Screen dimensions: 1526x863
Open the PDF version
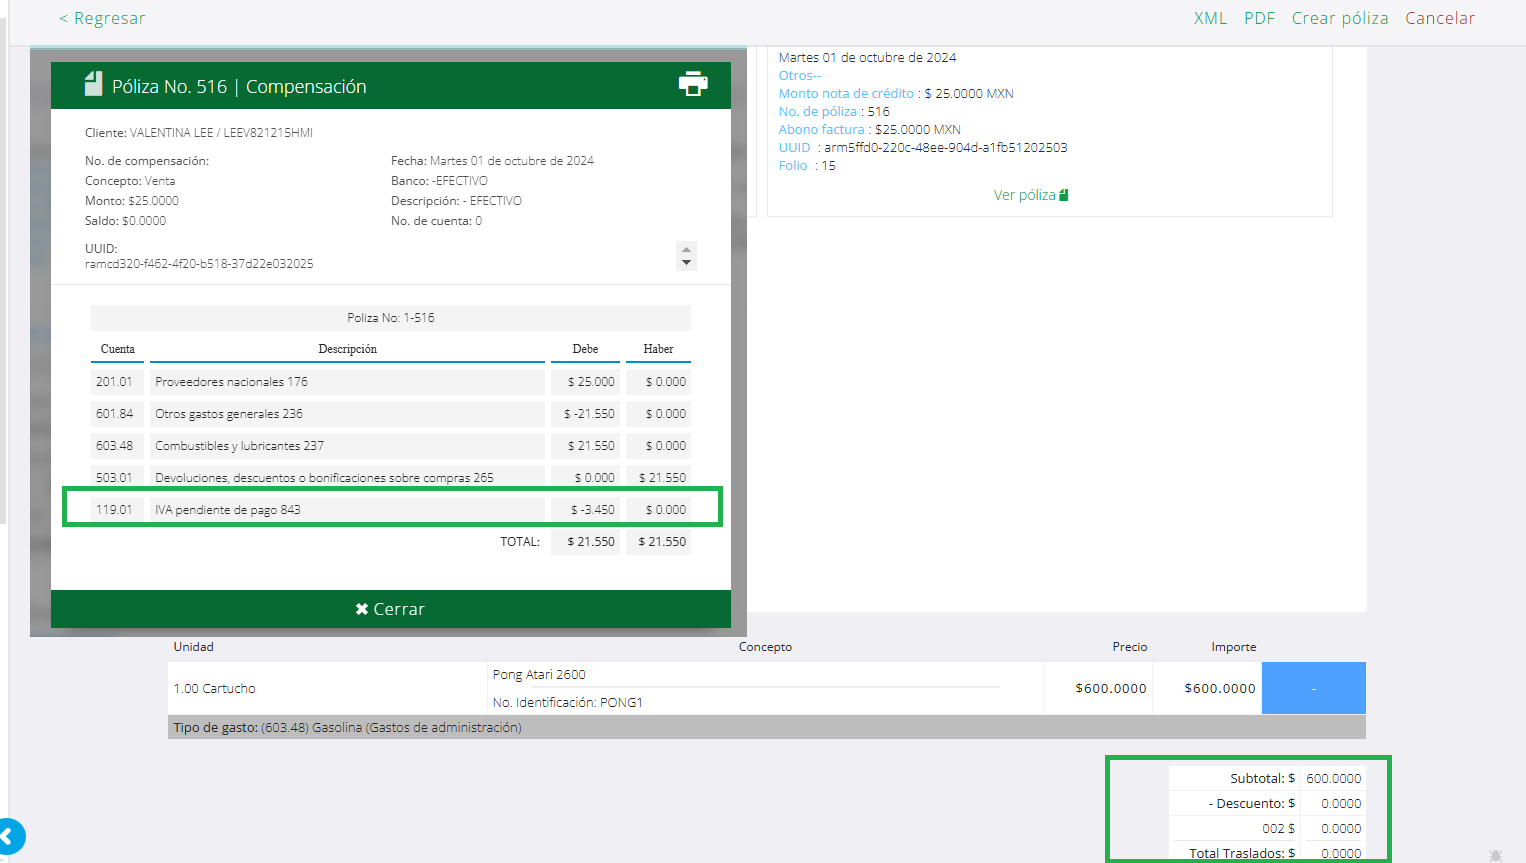pyautogui.click(x=1259, y=18)
